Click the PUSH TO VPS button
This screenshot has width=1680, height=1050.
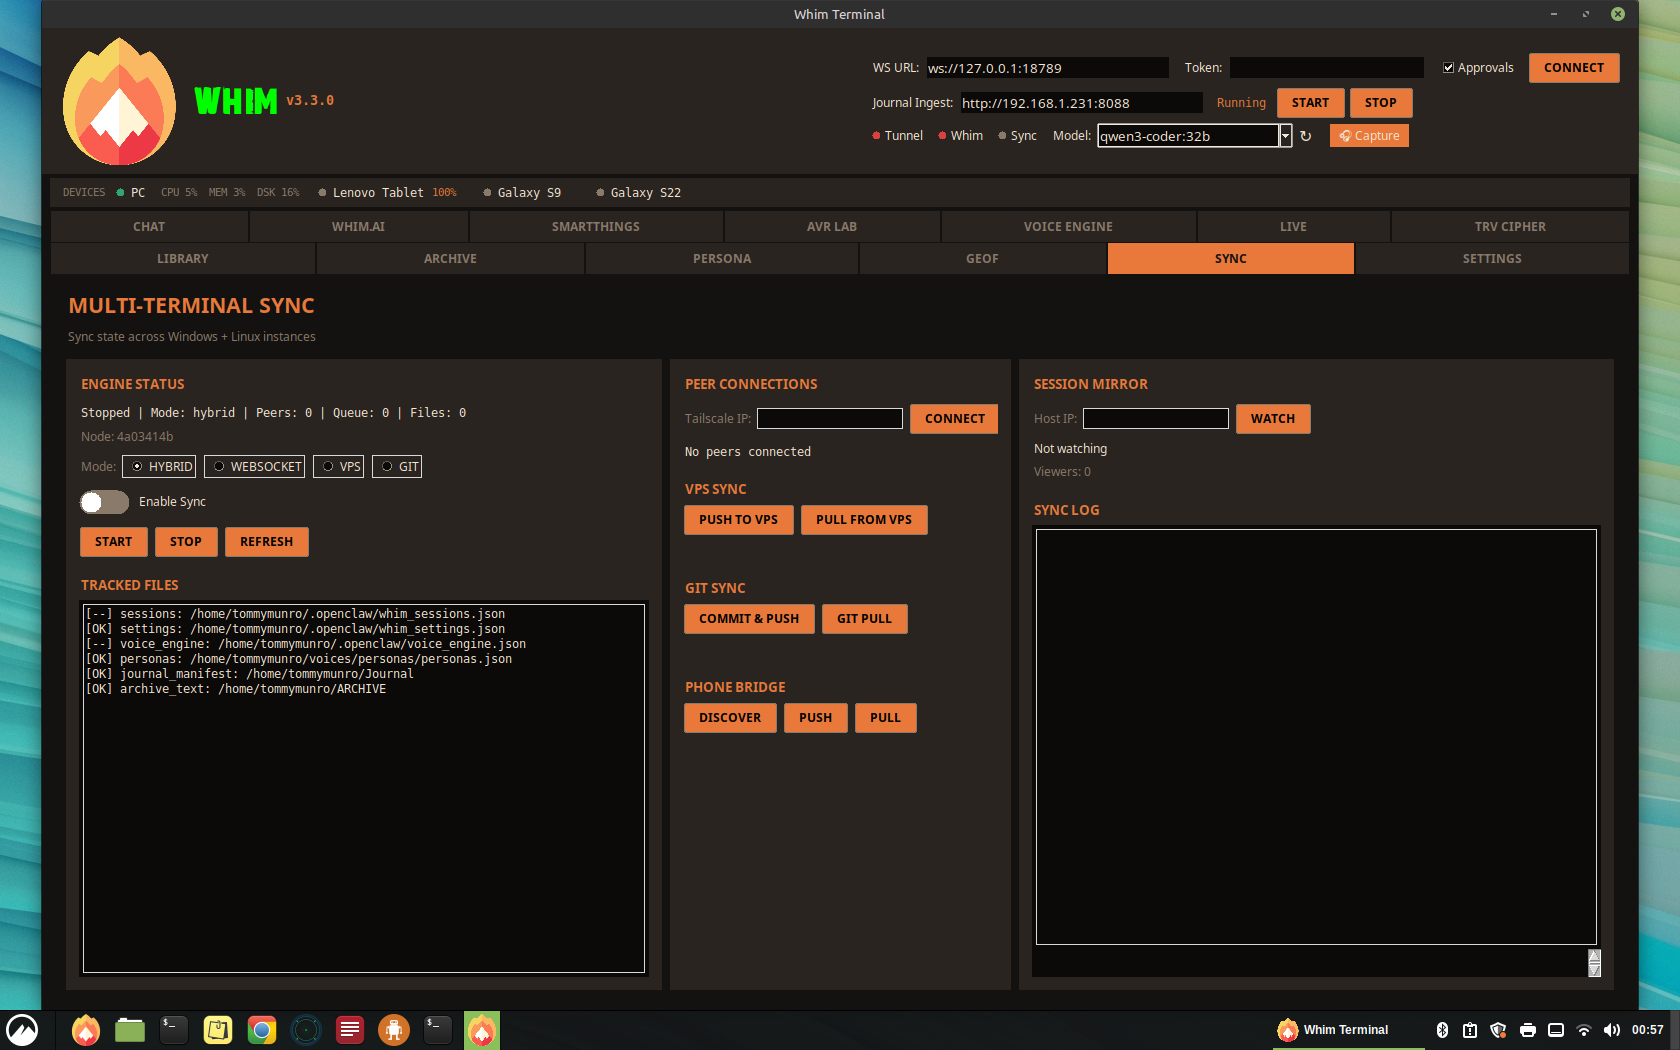tap(738, 519)
